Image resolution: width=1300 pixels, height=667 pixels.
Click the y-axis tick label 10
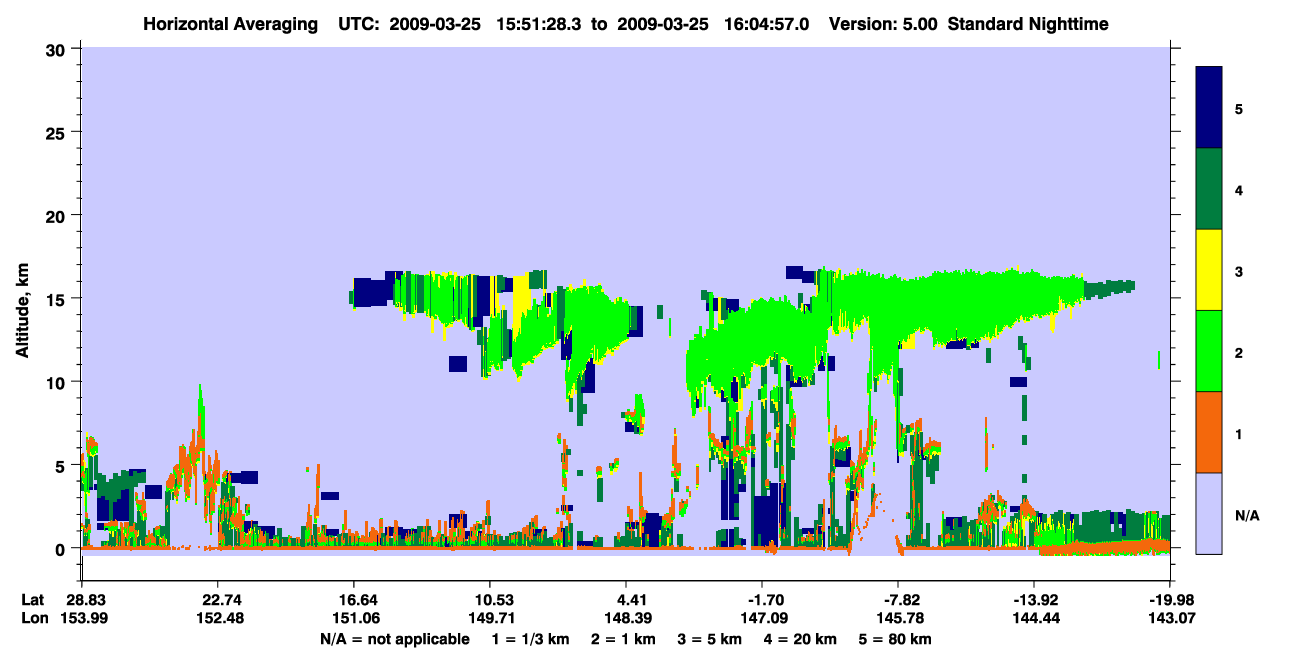click(x=58, y=382)
